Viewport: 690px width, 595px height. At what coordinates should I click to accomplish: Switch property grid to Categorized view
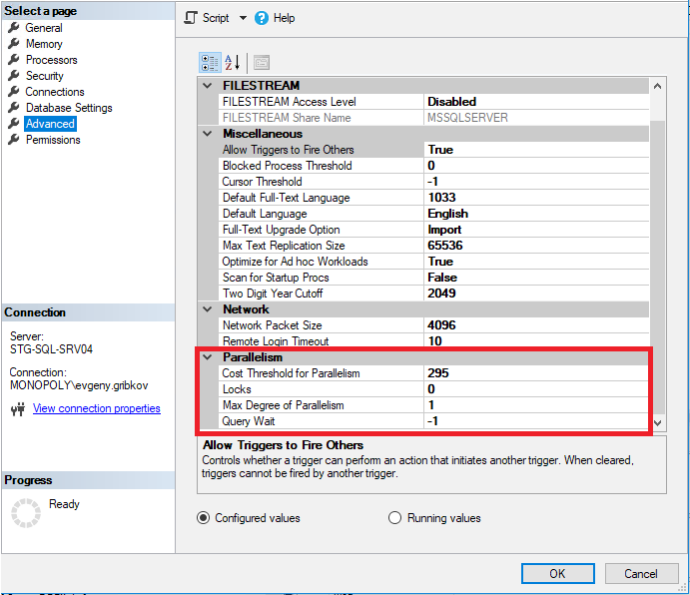click(x=210, y=62)
